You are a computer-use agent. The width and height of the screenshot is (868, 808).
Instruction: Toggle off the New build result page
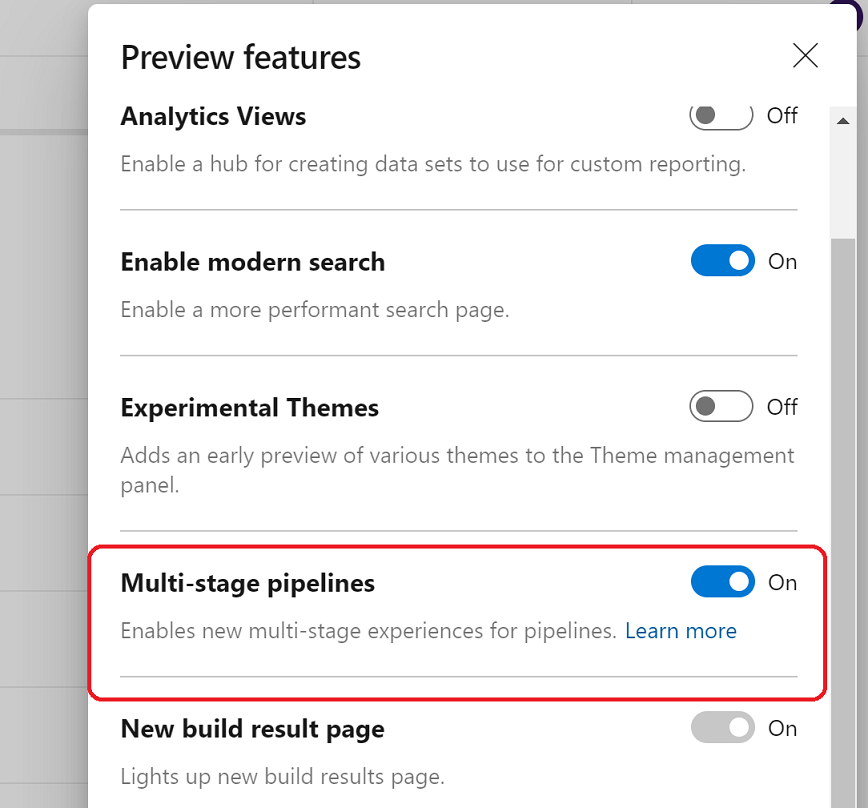click(722, 728)
